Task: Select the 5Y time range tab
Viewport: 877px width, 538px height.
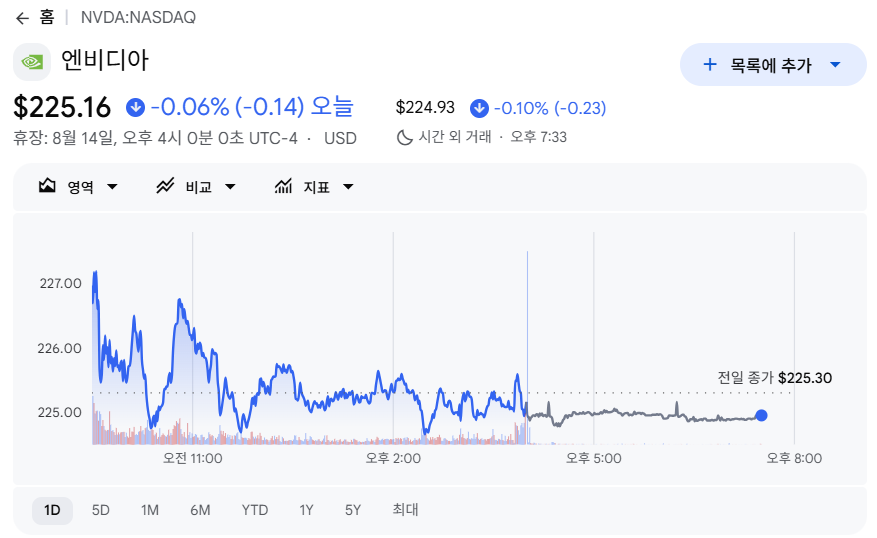Action: [x=353, y=510]
